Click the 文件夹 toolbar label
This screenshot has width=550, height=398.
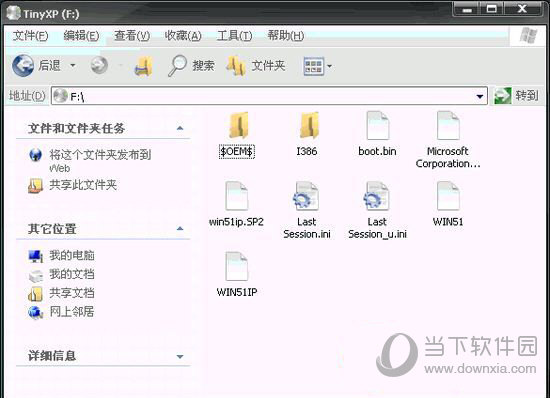click(x=268, y=66)
